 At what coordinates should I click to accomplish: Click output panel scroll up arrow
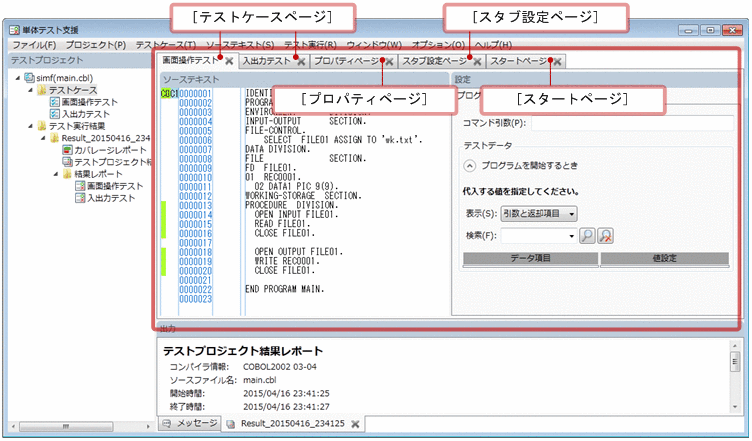[x=735, y=345]
